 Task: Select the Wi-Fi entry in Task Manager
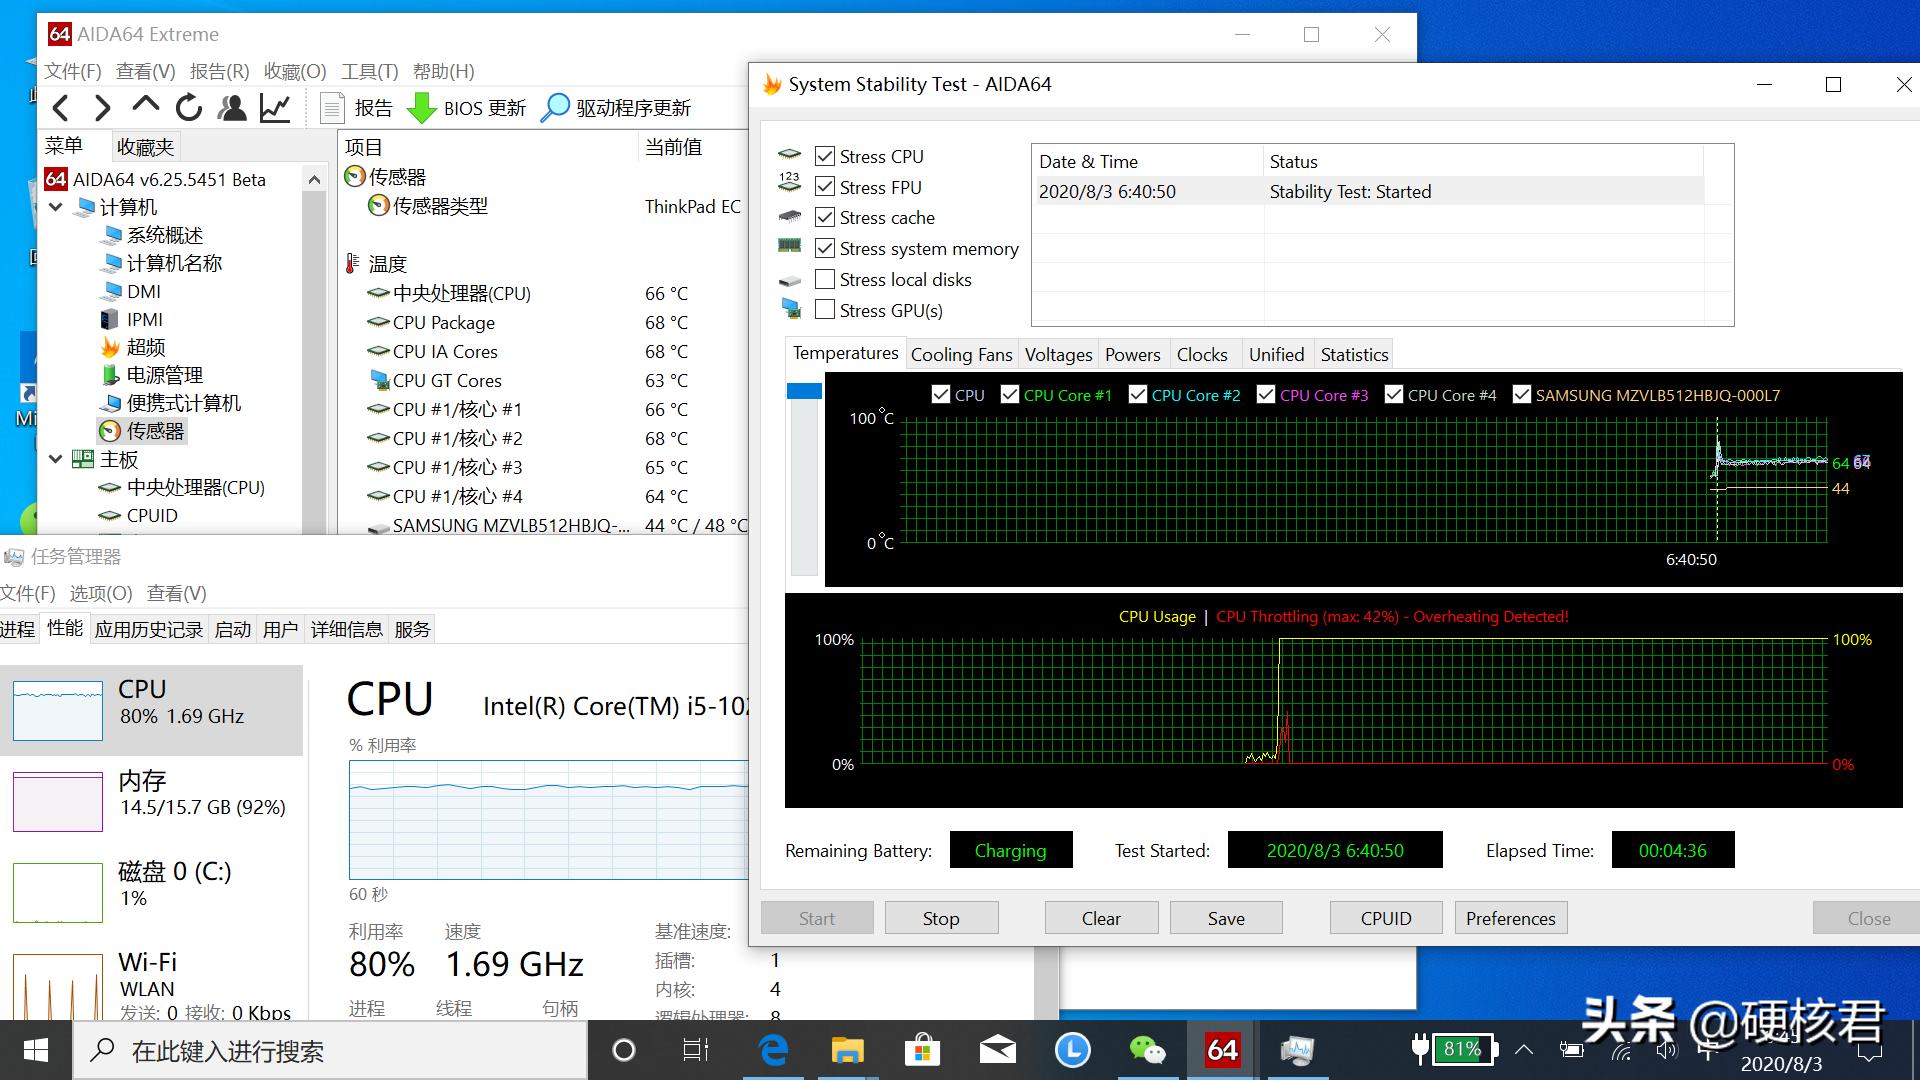pyautogui.click(x=150, y=975)
